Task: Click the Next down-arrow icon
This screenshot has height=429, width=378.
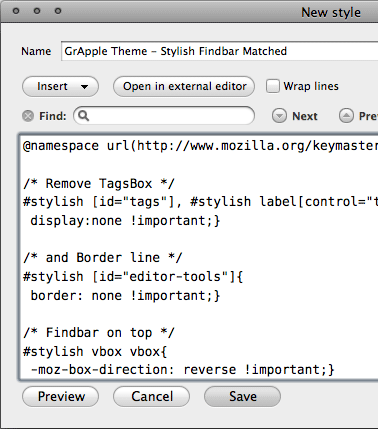Action: pos(279,116)
